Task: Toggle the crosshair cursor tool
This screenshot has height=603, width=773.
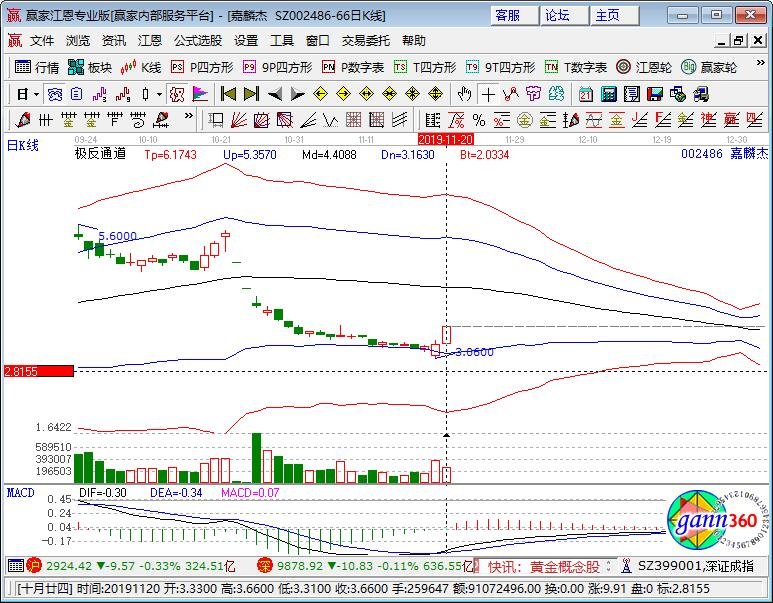Action: [489, 94]
